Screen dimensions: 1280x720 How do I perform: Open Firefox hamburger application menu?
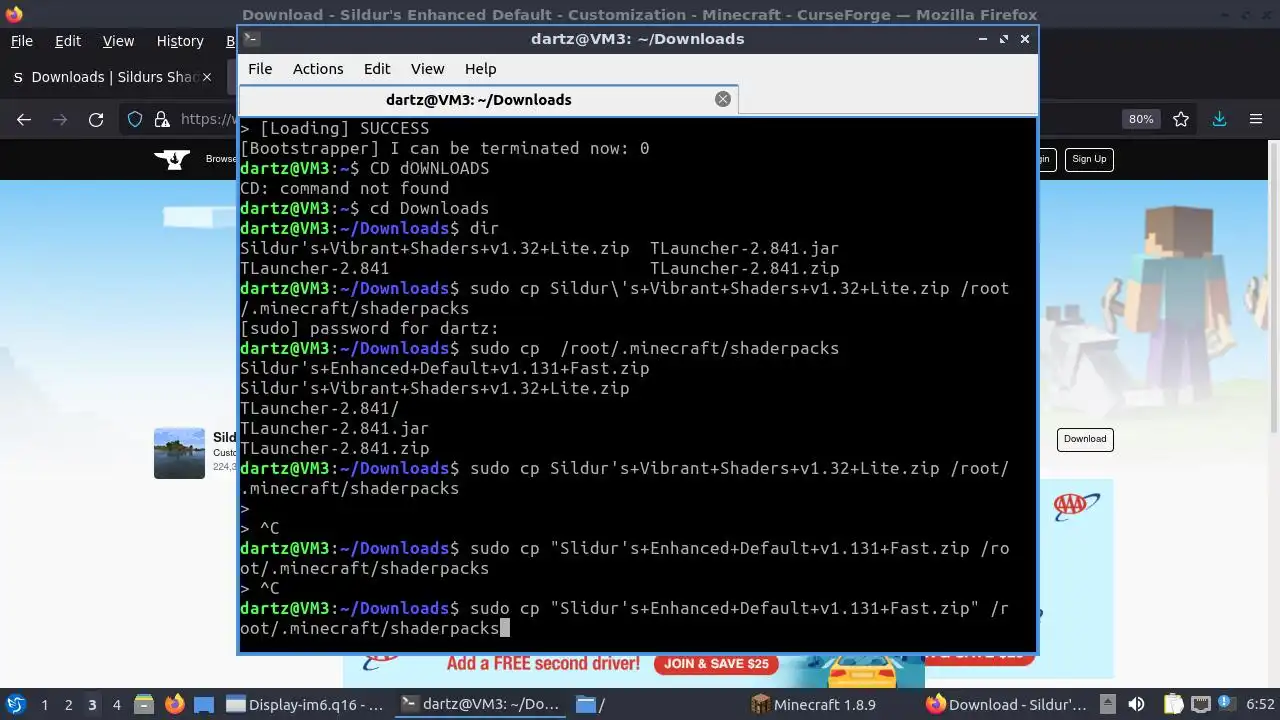tap(1256, 119)
